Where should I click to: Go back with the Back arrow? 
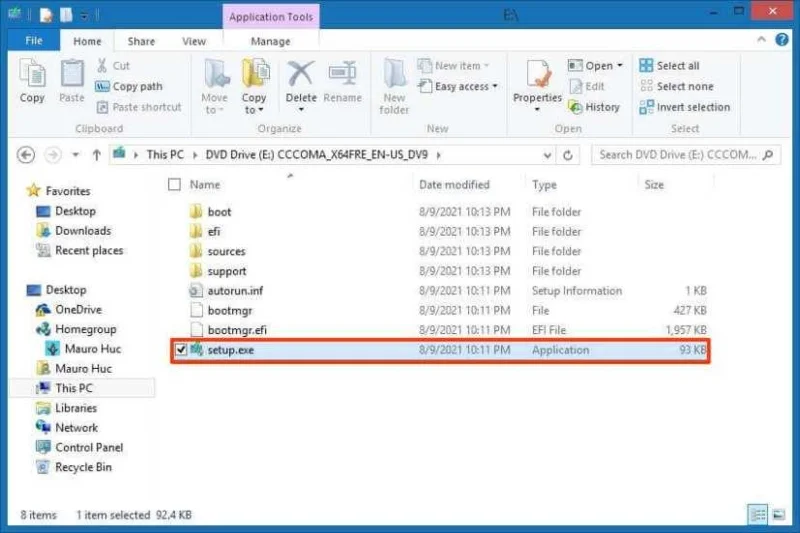point(26,155)
